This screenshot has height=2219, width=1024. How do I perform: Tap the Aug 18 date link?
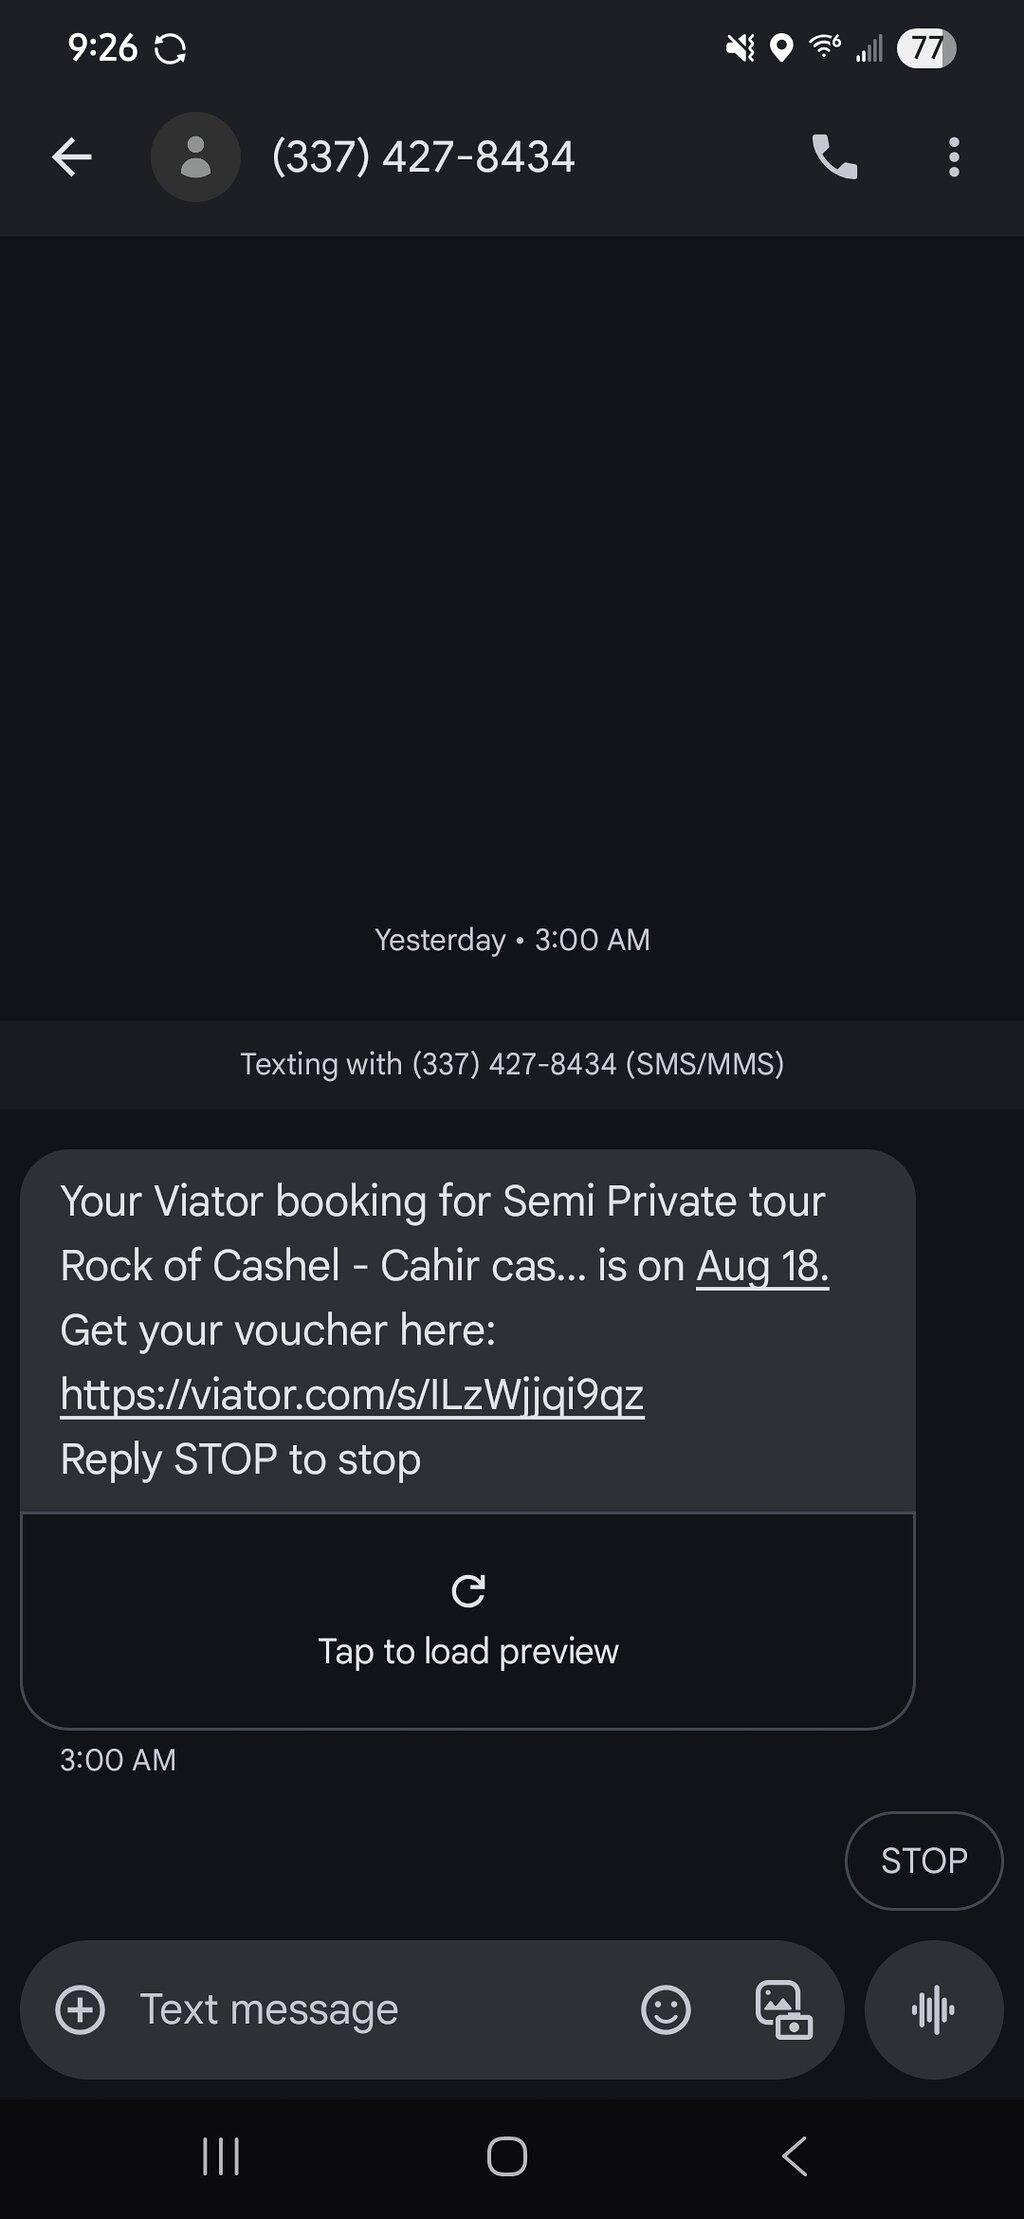click(762, 1266)
